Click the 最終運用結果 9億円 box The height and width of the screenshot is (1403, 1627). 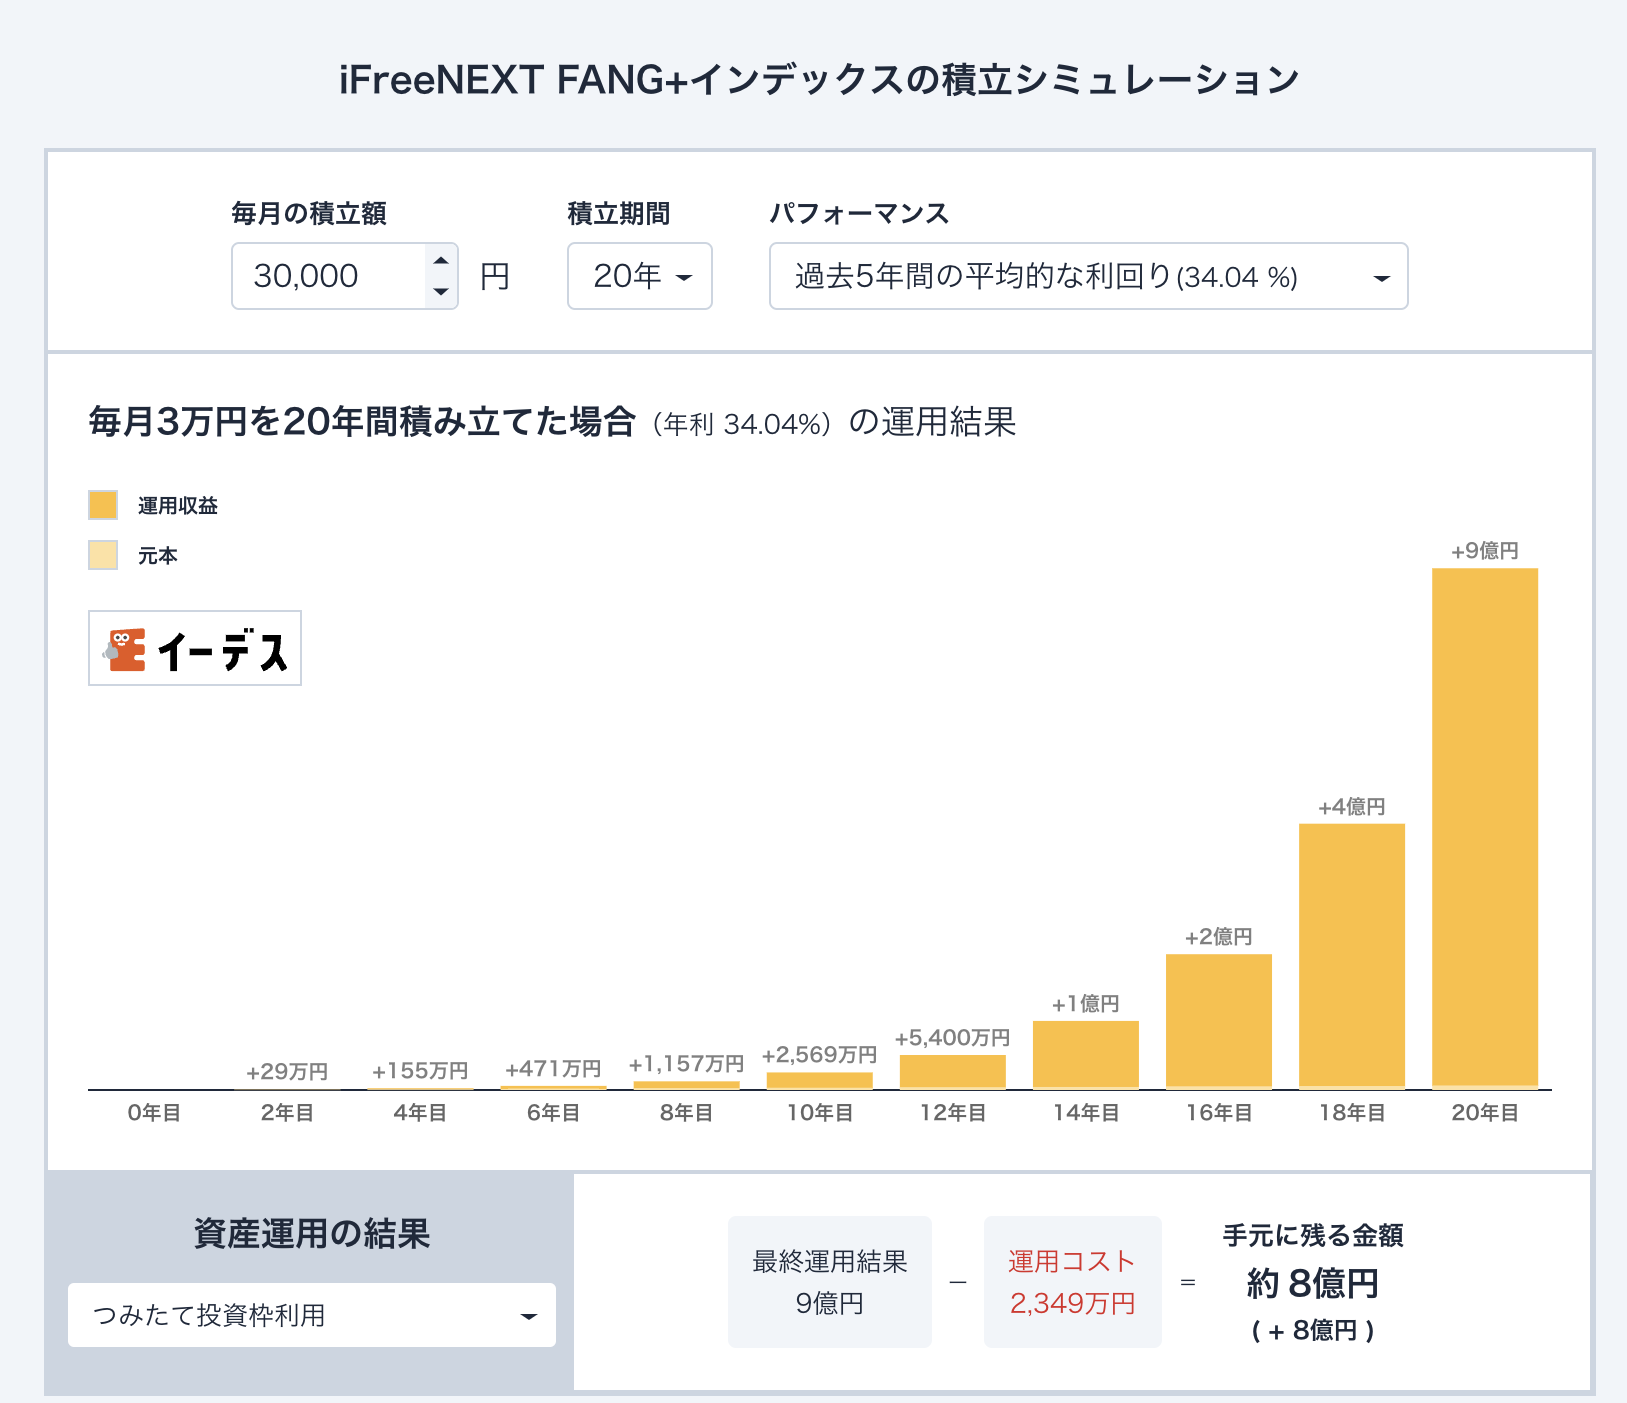click(x=830, y=1282)
